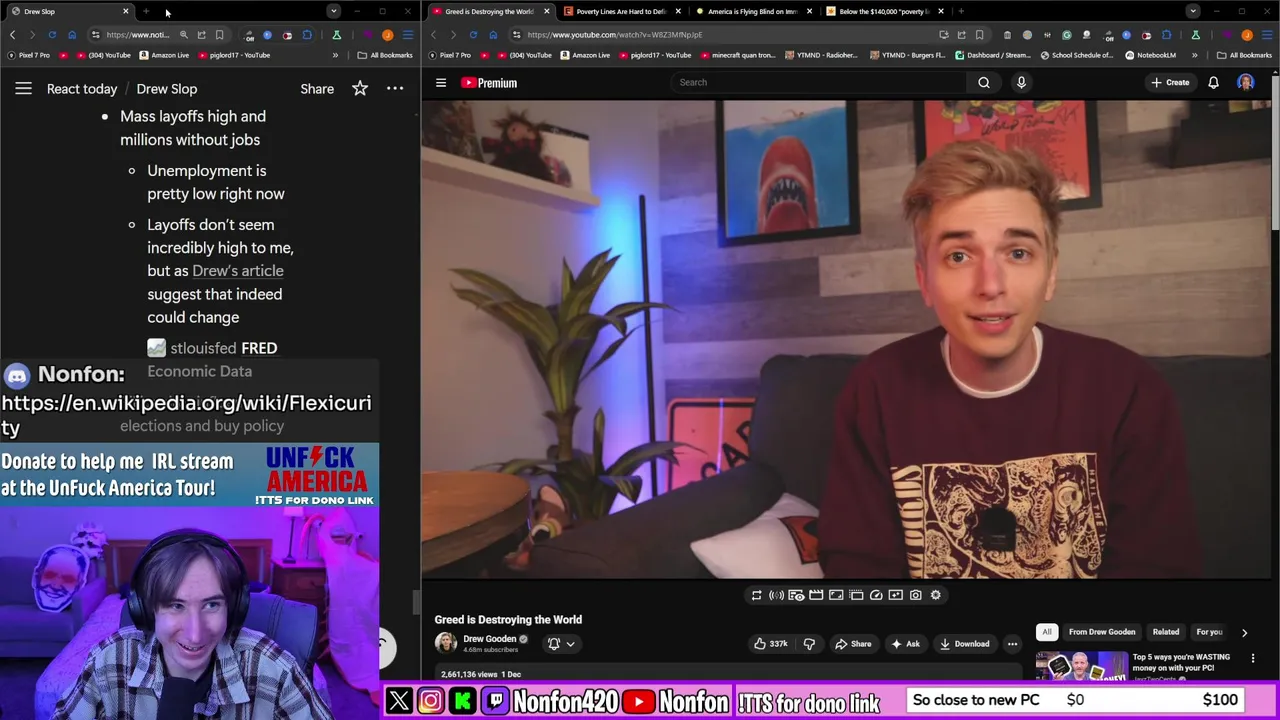The height and width of the screenshot is (720, 1280).
Task: Open extensions puzzle icon in YouTube window
Action: [x=1166, y=35]
